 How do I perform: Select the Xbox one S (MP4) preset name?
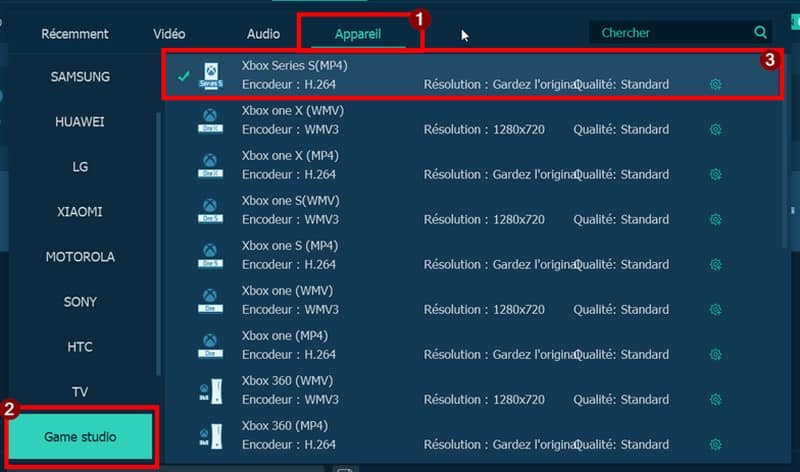pos(290,245)
